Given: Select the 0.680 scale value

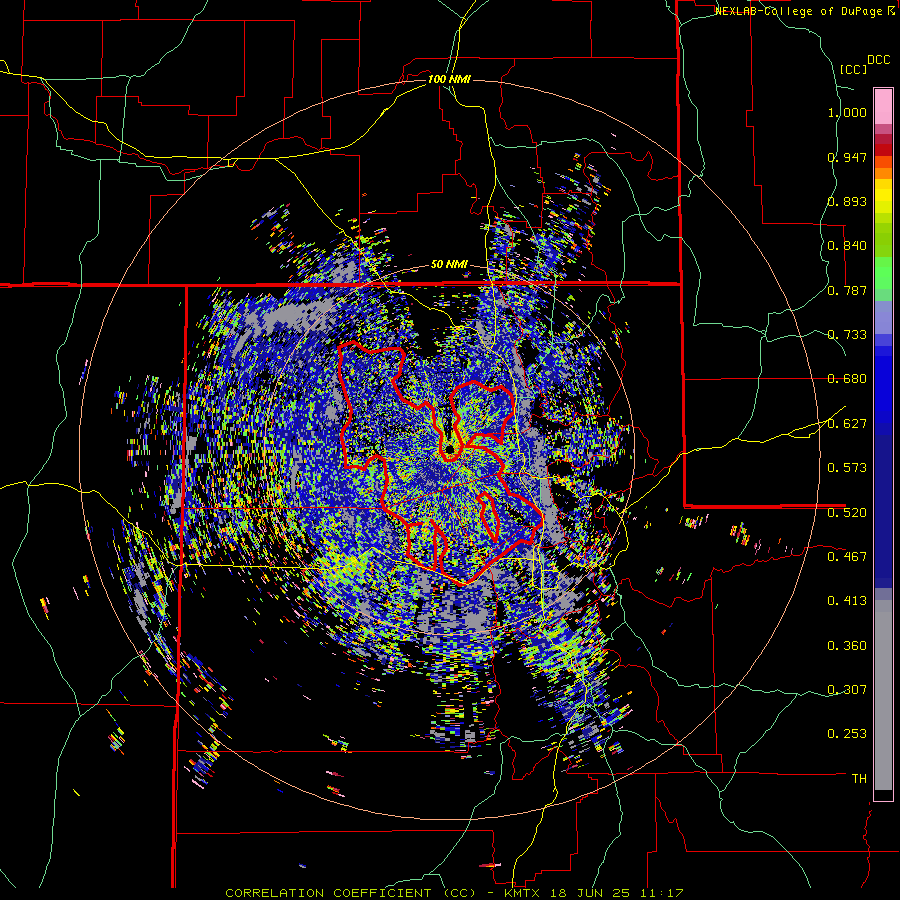Looking at the screenshot, I should tap(847, 379).
